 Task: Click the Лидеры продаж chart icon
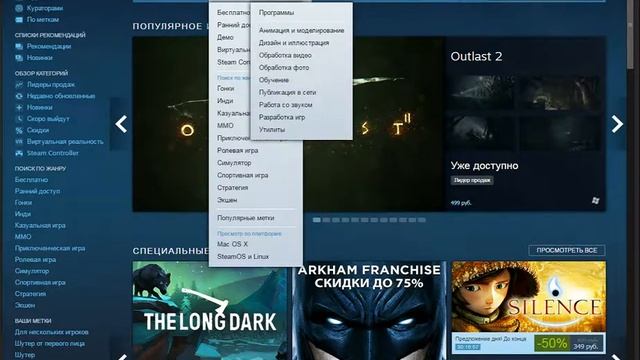click(19, 85)
